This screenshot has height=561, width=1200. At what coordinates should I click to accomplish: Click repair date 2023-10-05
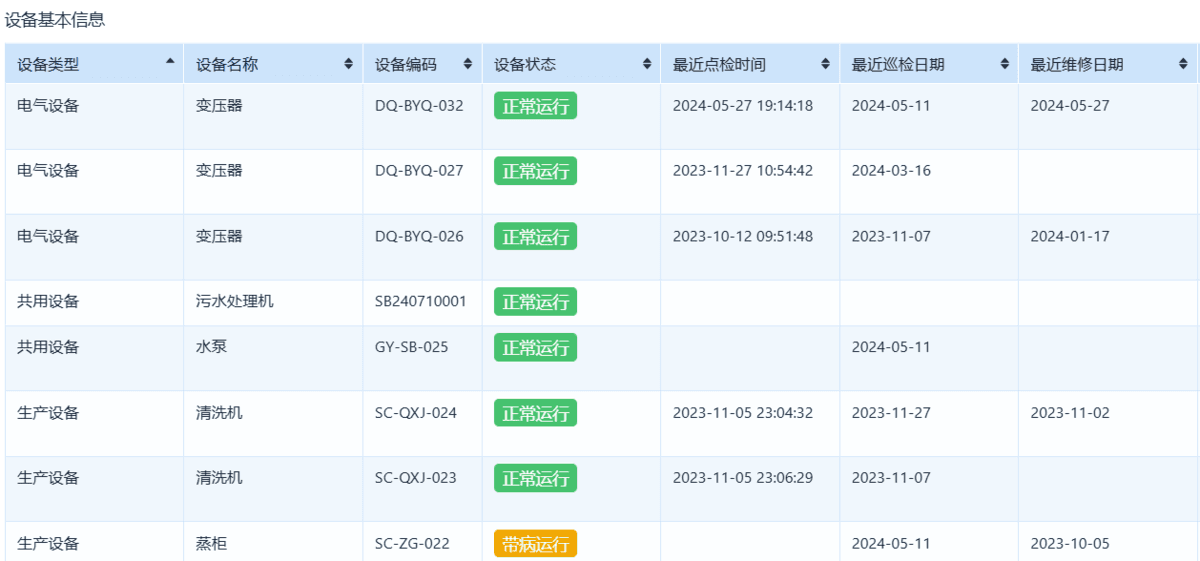(x=1070, y=543)
